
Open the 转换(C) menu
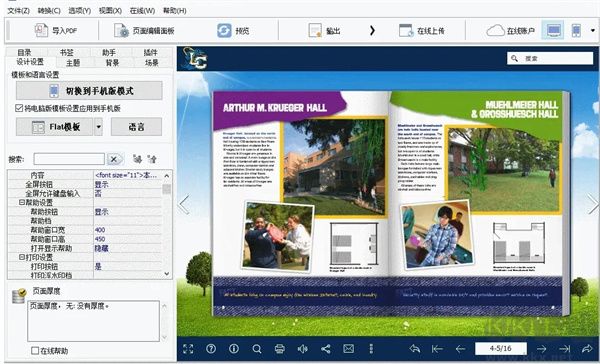click(49, 11)
